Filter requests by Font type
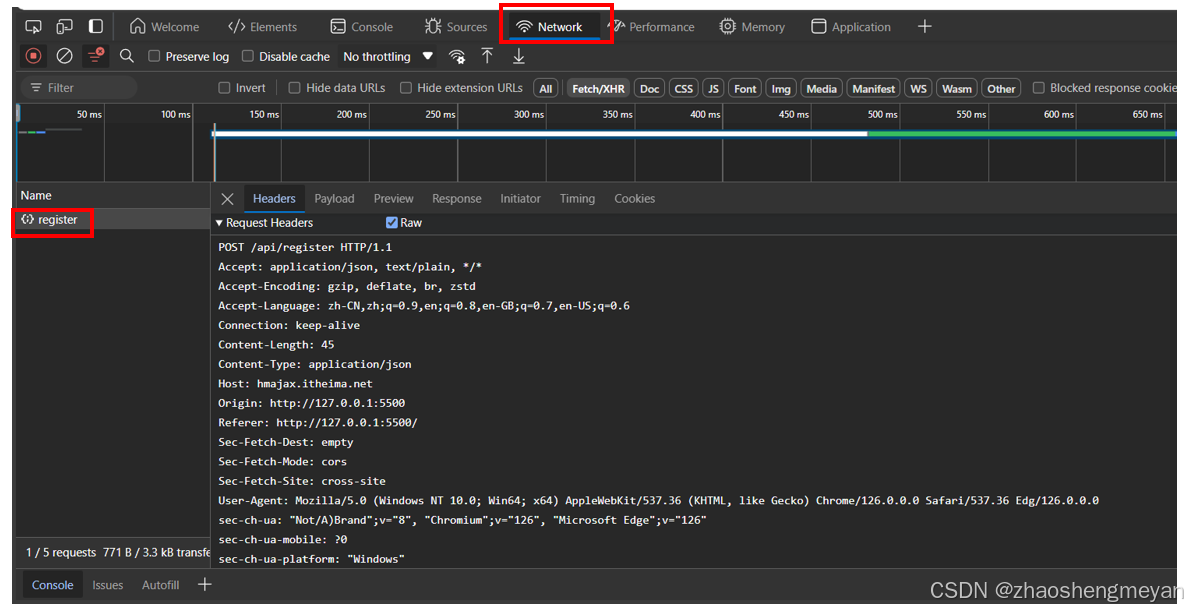 tap(745, 89)
